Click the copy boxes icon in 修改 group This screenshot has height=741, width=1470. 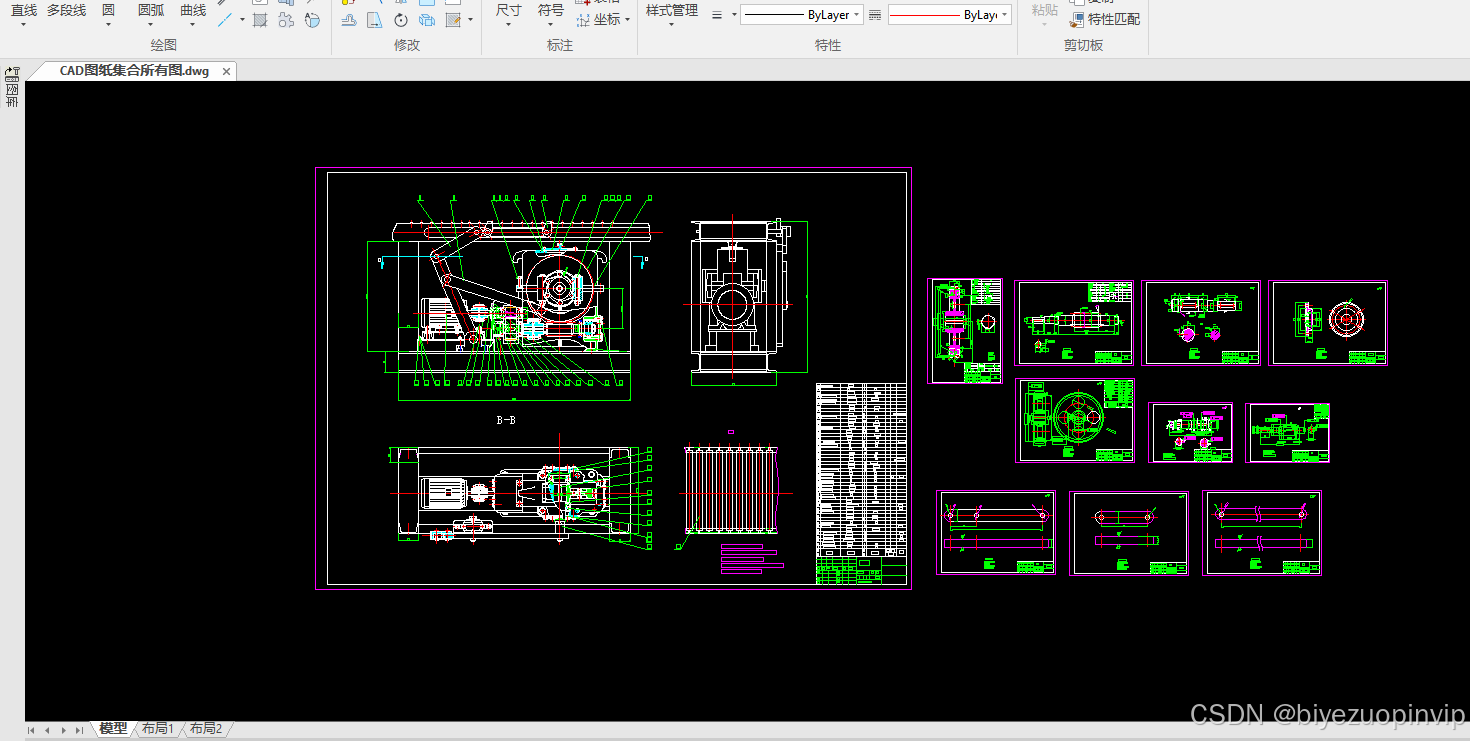point(427,20)
